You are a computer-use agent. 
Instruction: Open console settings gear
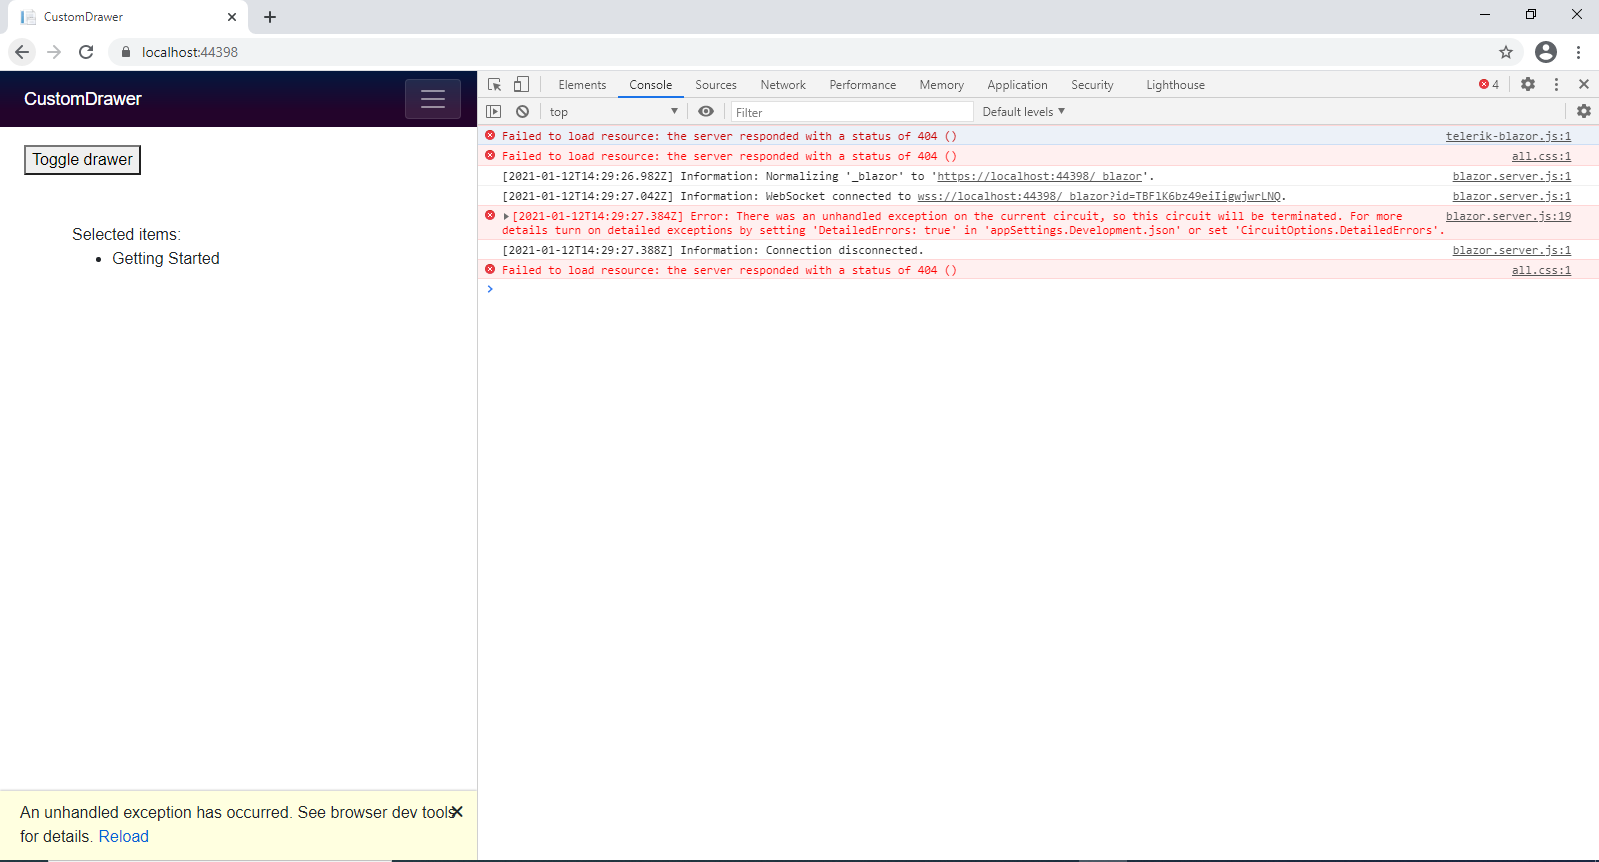tap(1584, 112)
